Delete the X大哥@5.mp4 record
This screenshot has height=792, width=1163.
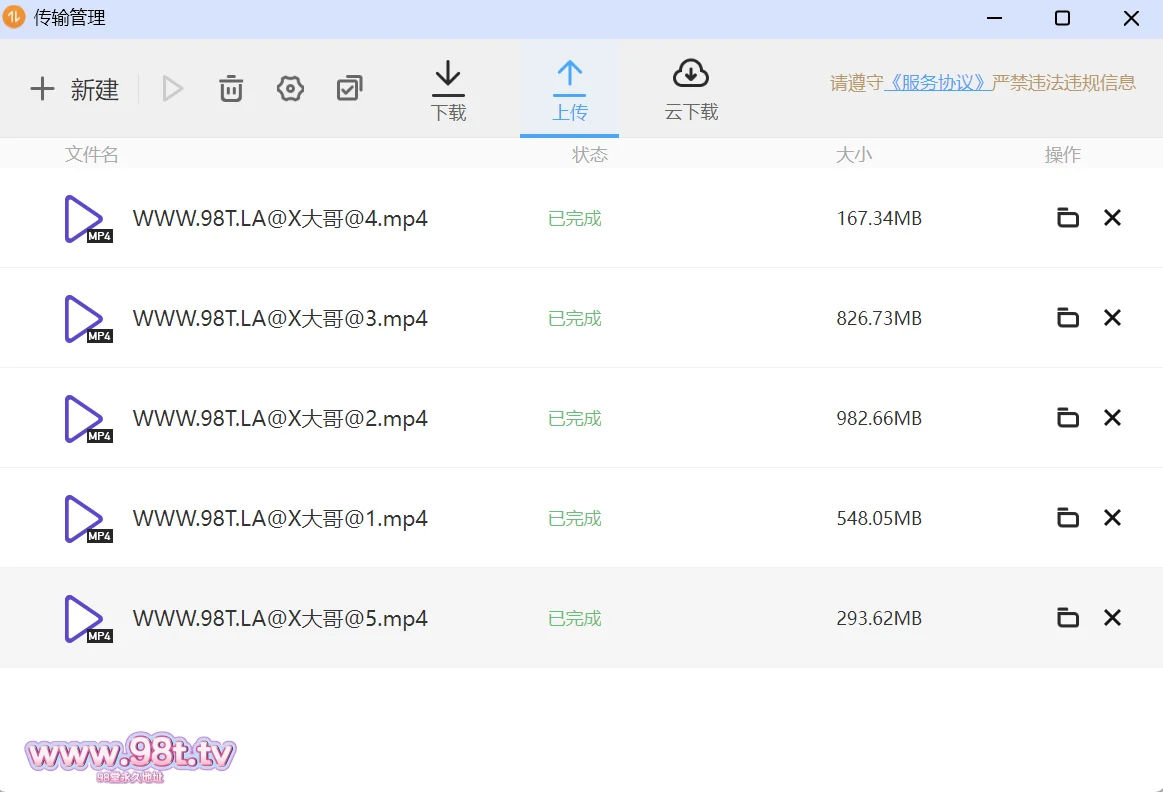(x=1112, y=618)
